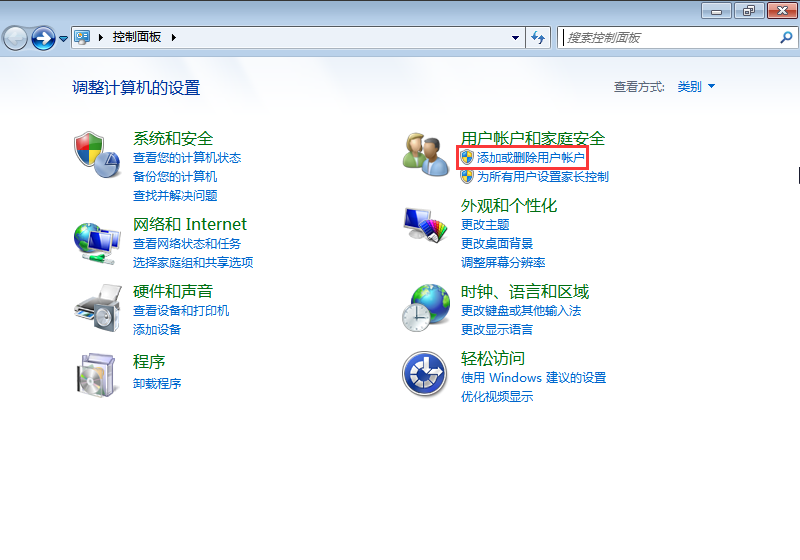800x560 pixels.
Task: Click the Ease of Access icon
Action: [x=425, y=374]
